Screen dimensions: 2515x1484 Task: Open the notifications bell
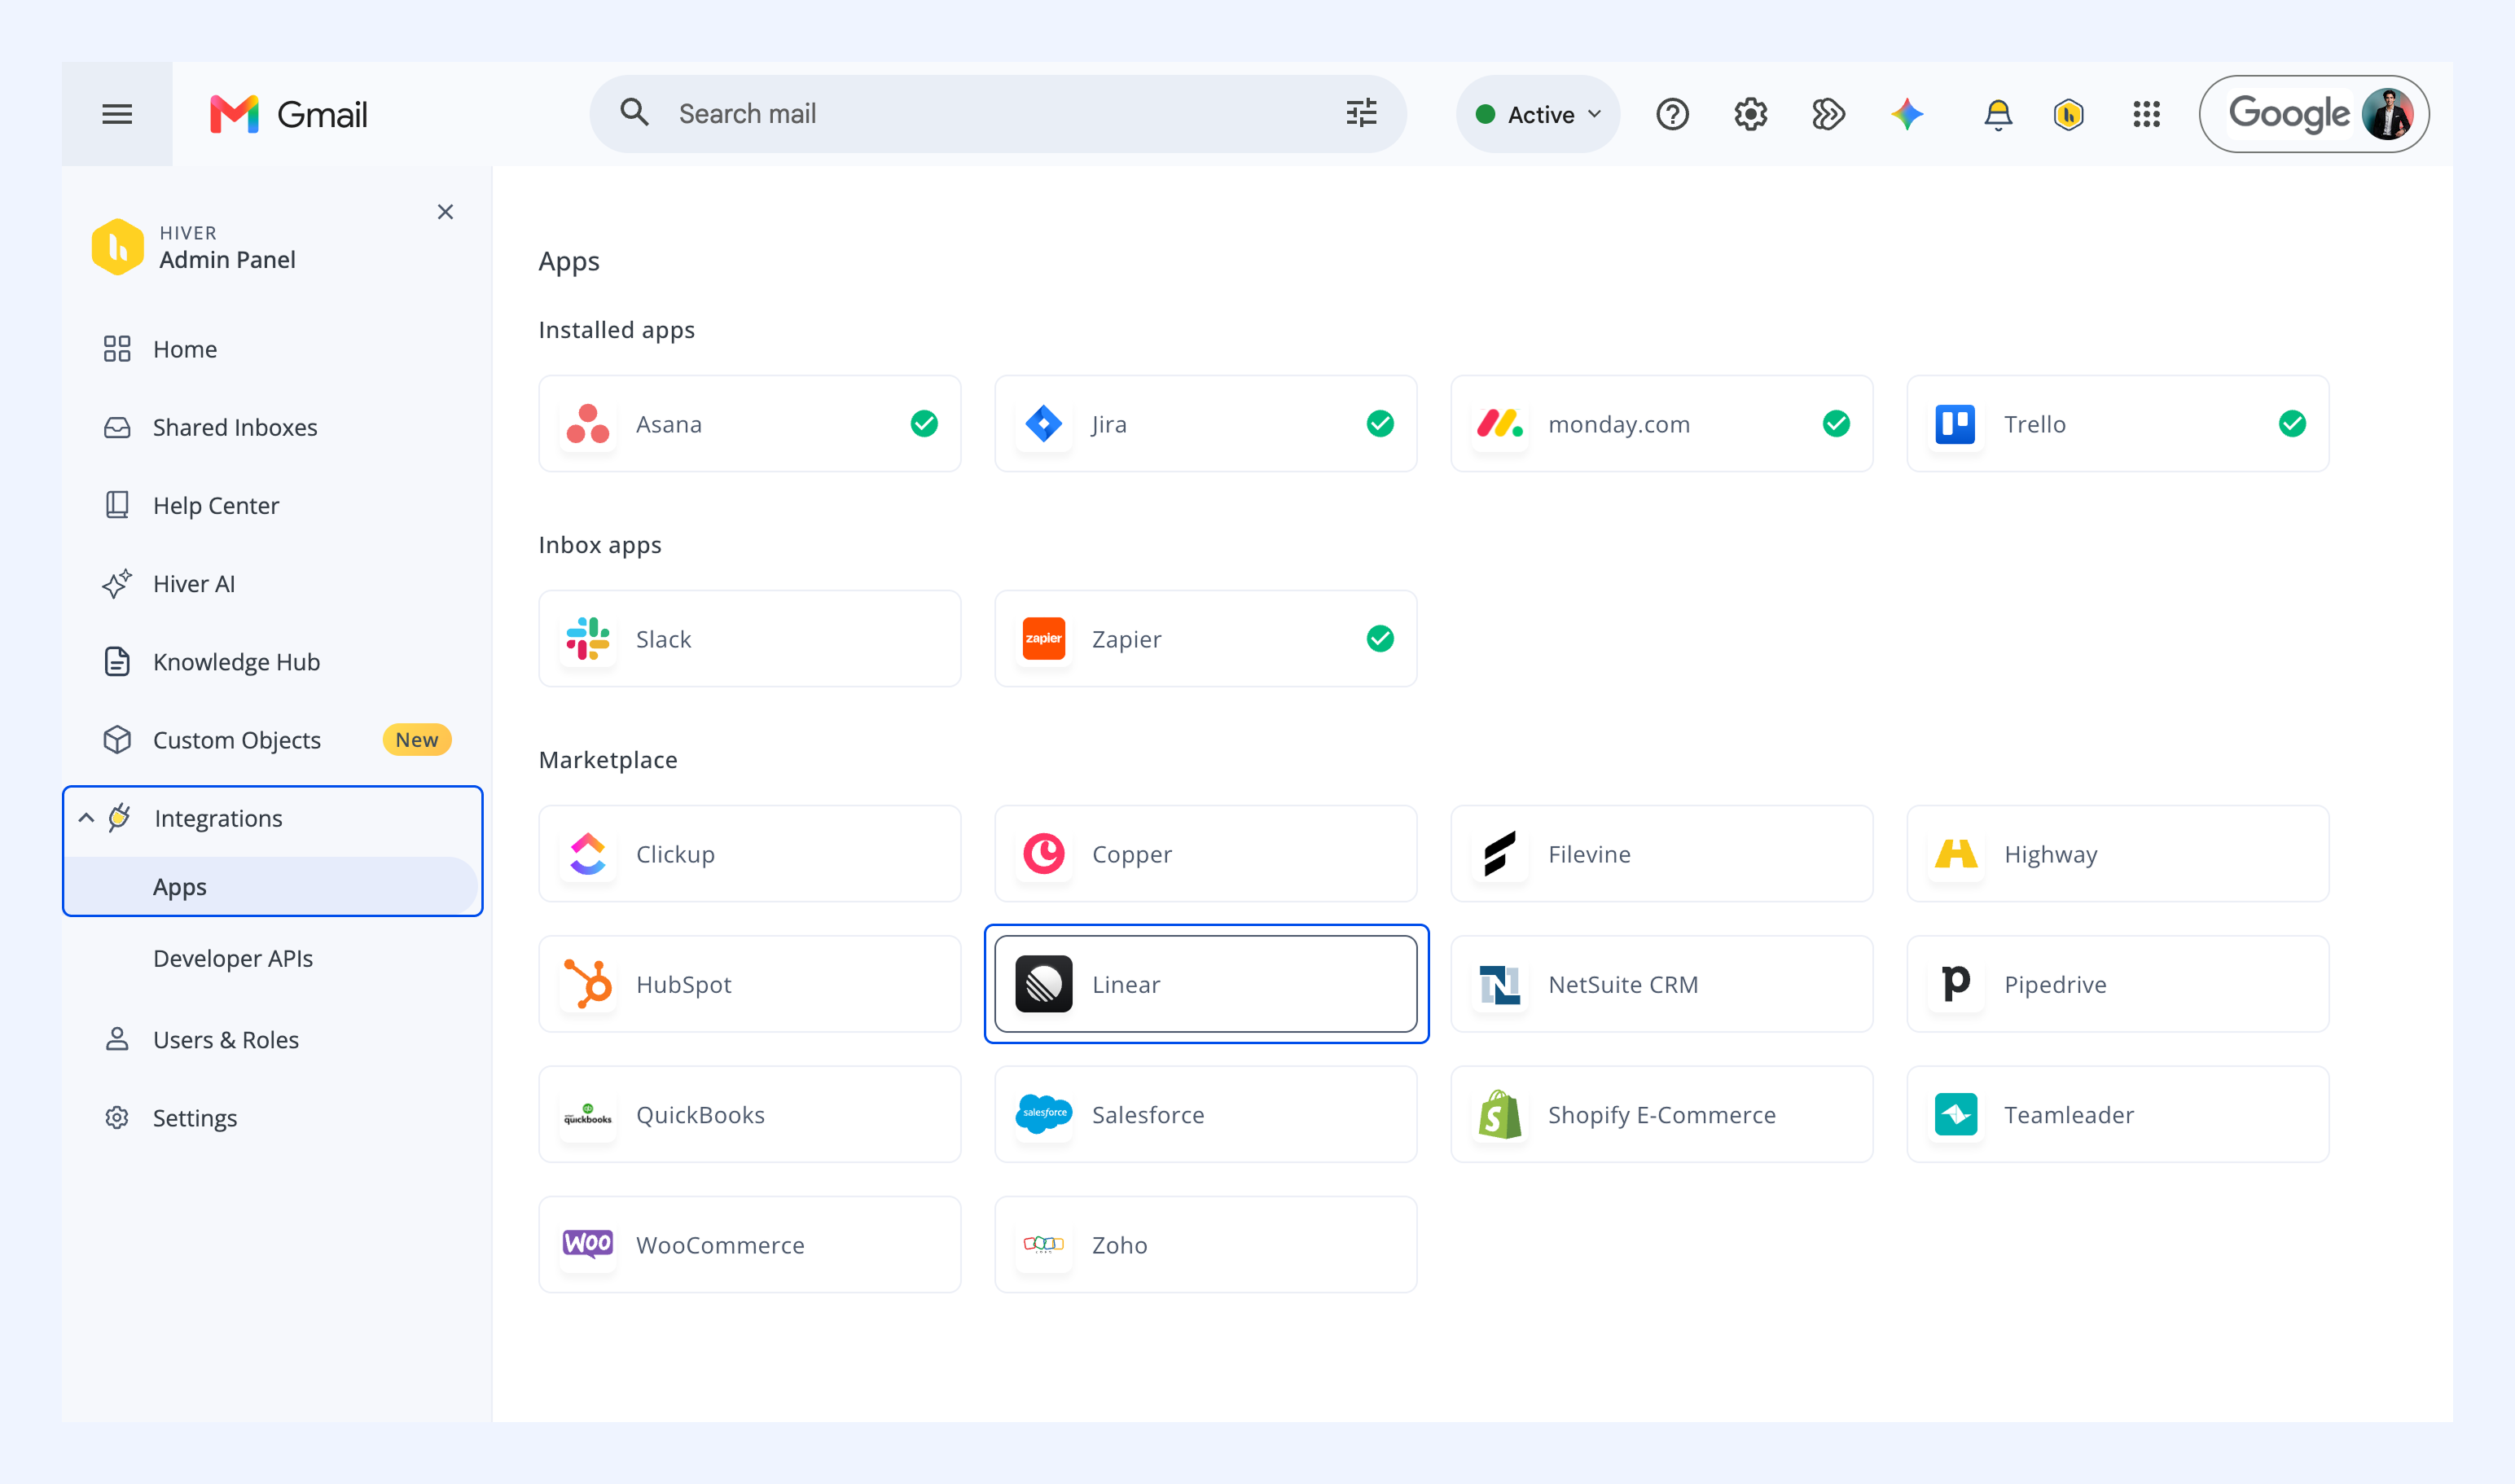(1997, 115)
